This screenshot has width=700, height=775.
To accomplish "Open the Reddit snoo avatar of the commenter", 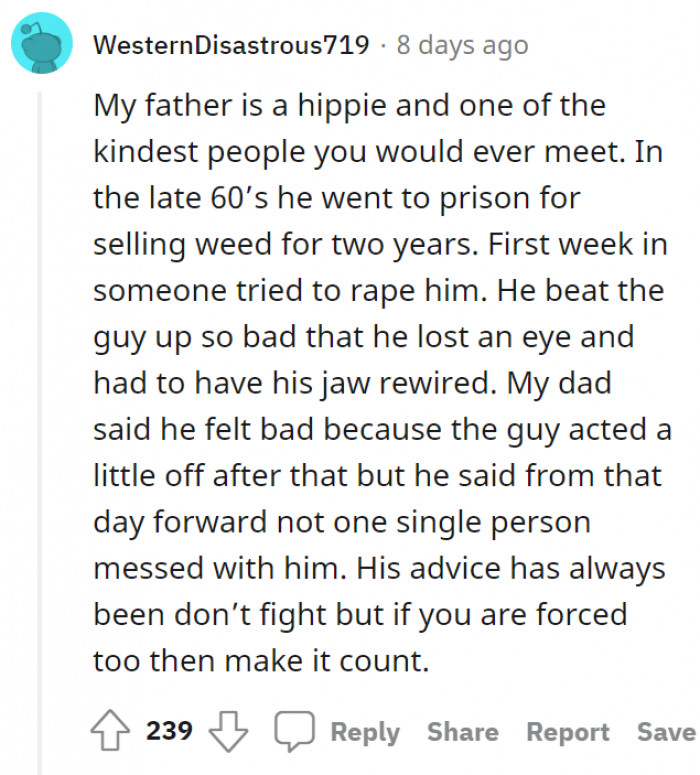I will [x=40, y=44].
